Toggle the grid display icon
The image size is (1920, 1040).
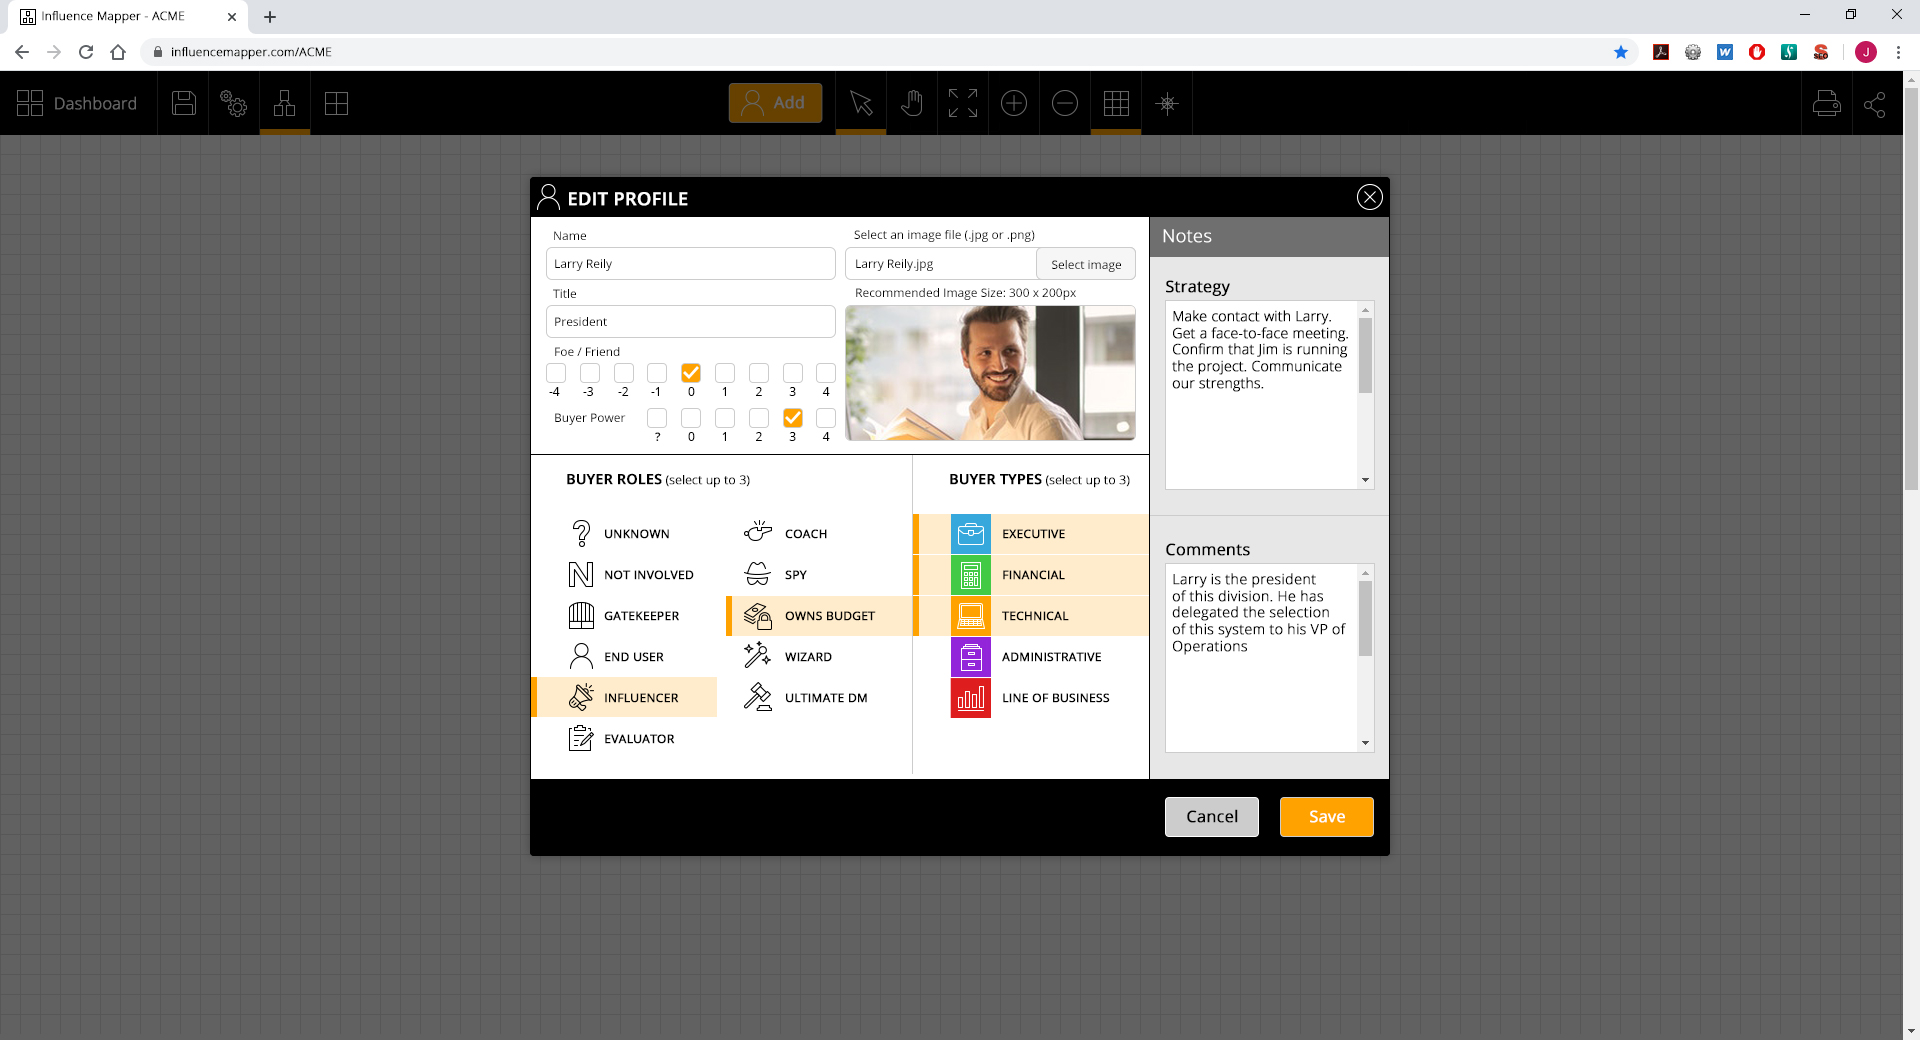[1116, 103]
